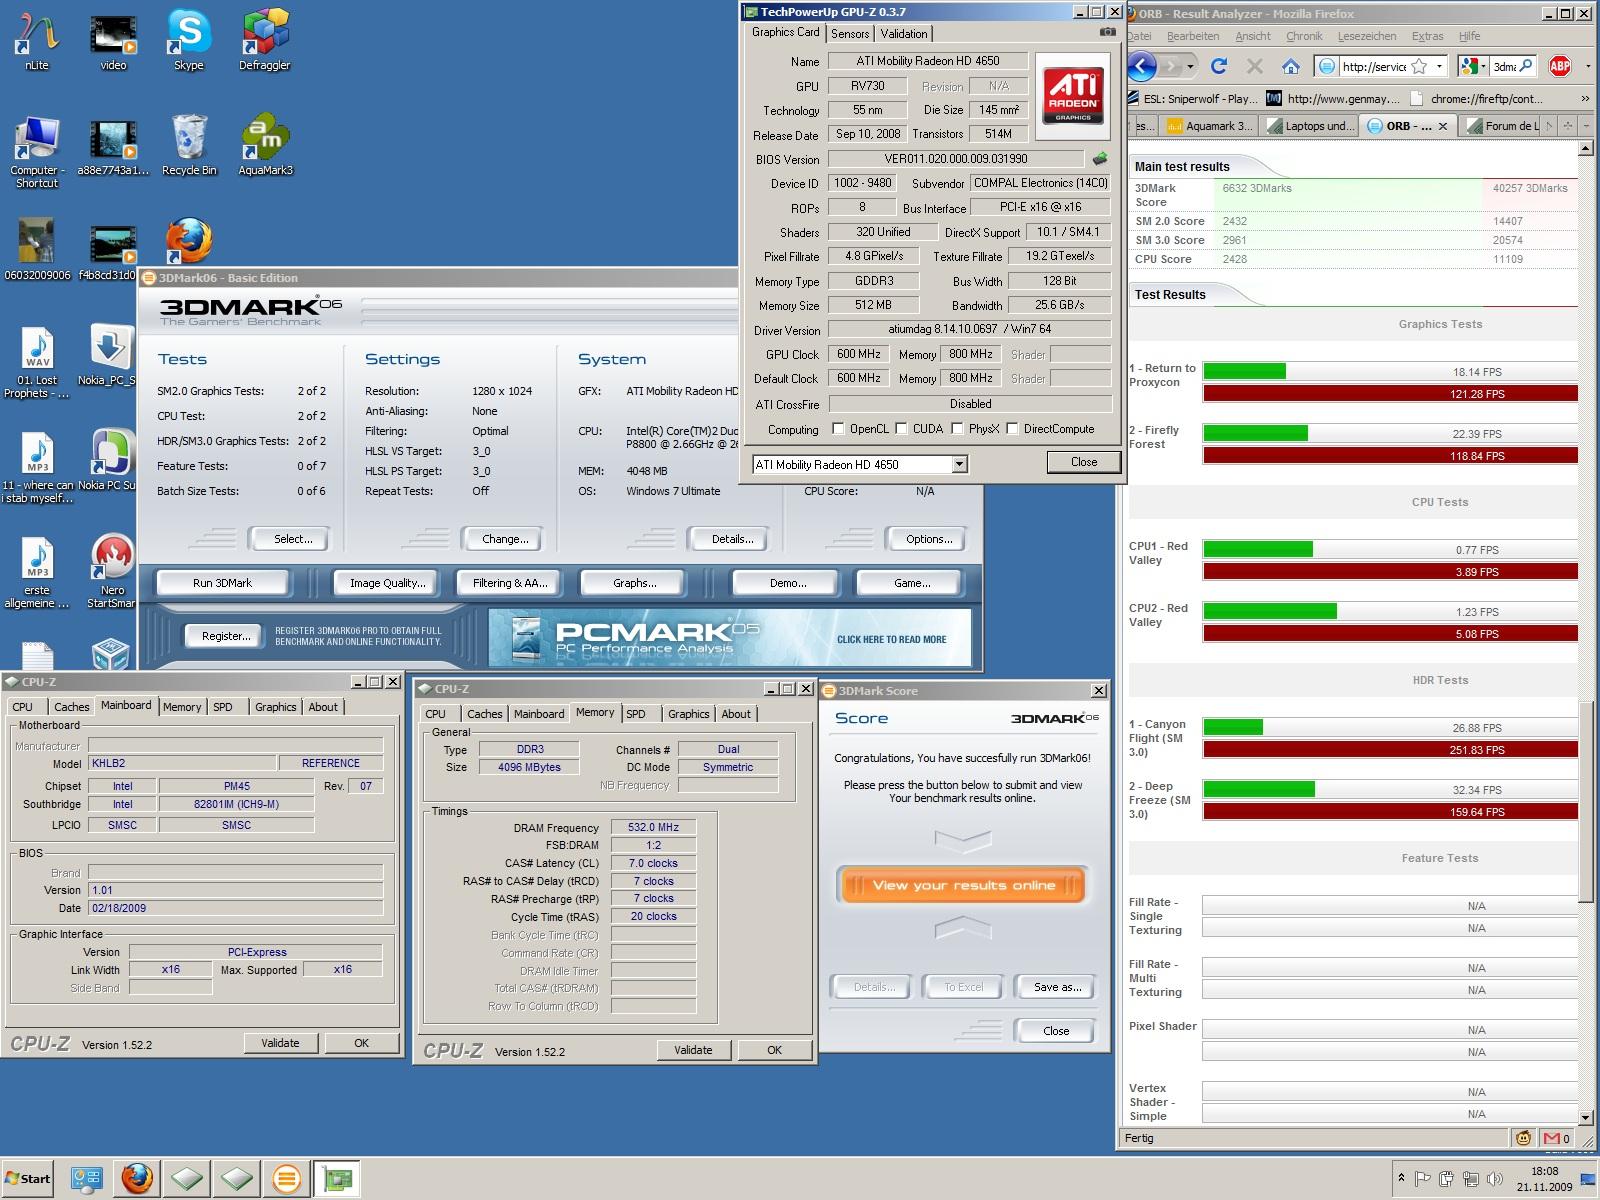Image resolution: width=1600 pixels, height=1200 pixels.
Task: Select the Computer - Shortcut desktop icon
Action: pos(37,150)
